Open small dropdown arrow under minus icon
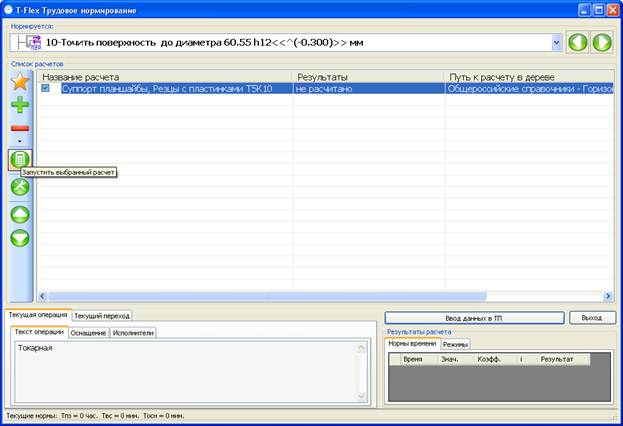Image resolution: width=623 pixels, height=426 pixels. coord(20,141)
